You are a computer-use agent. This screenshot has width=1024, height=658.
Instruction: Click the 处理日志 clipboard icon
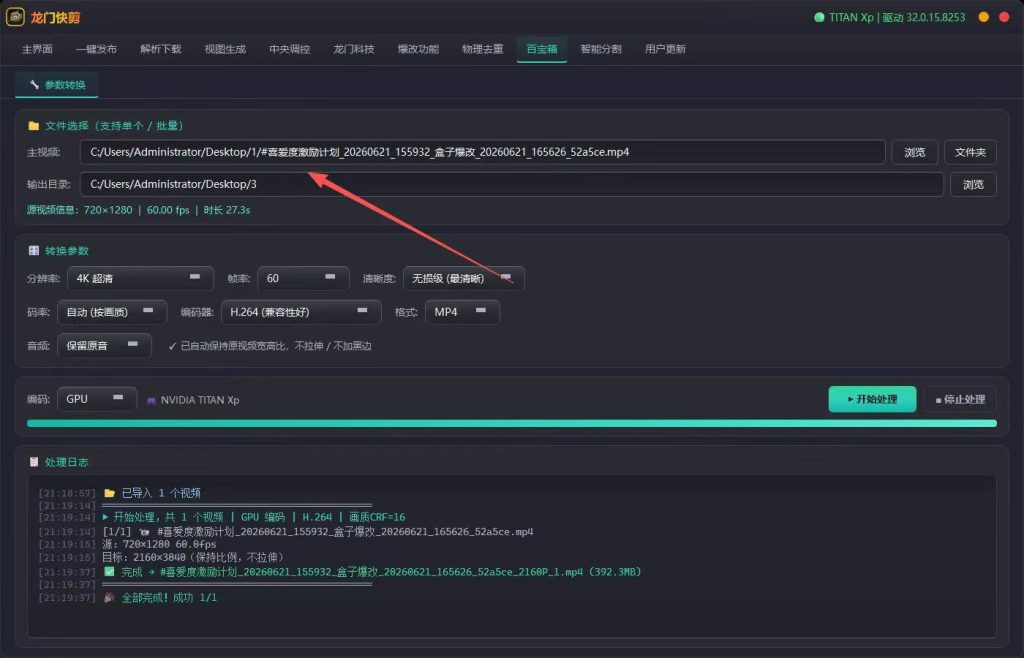33,462
